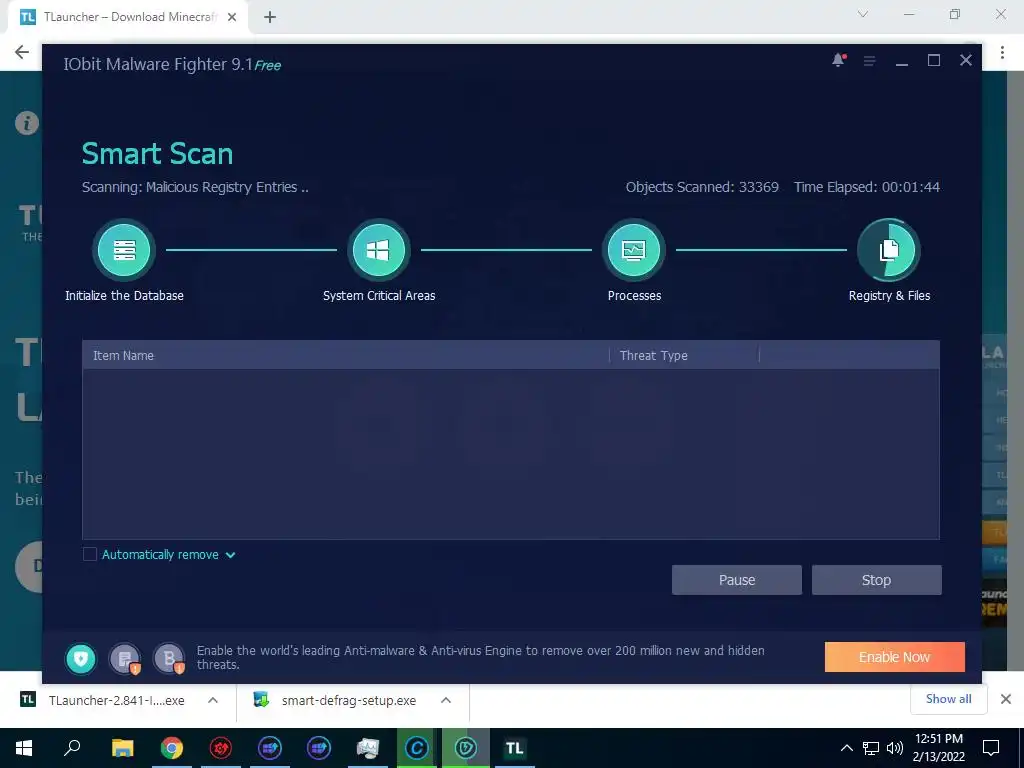Open the notifications bell in Malware Fighter
Screen dimensions: 1024x768
coord(839,60)
